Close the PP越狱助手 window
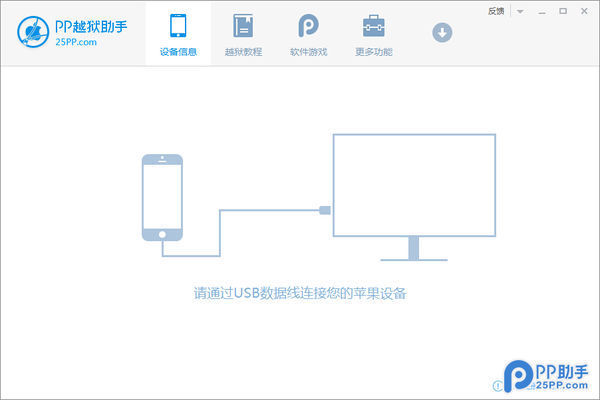 [584, 11]
